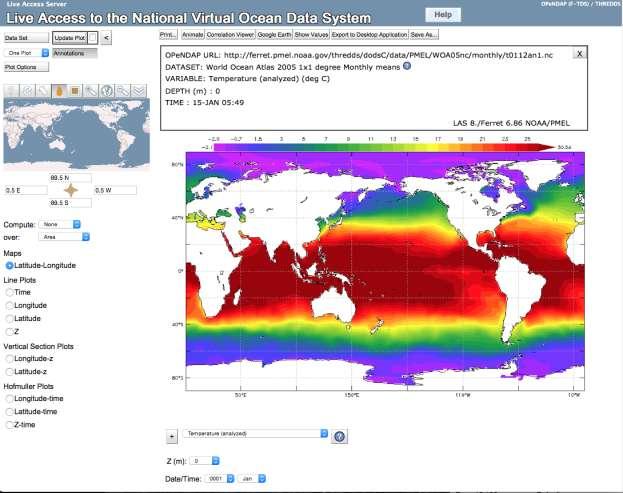Click the Google Earth toolbar button
Screen dimensions: 623x493
pyautogui.click(x=274, y=35)
